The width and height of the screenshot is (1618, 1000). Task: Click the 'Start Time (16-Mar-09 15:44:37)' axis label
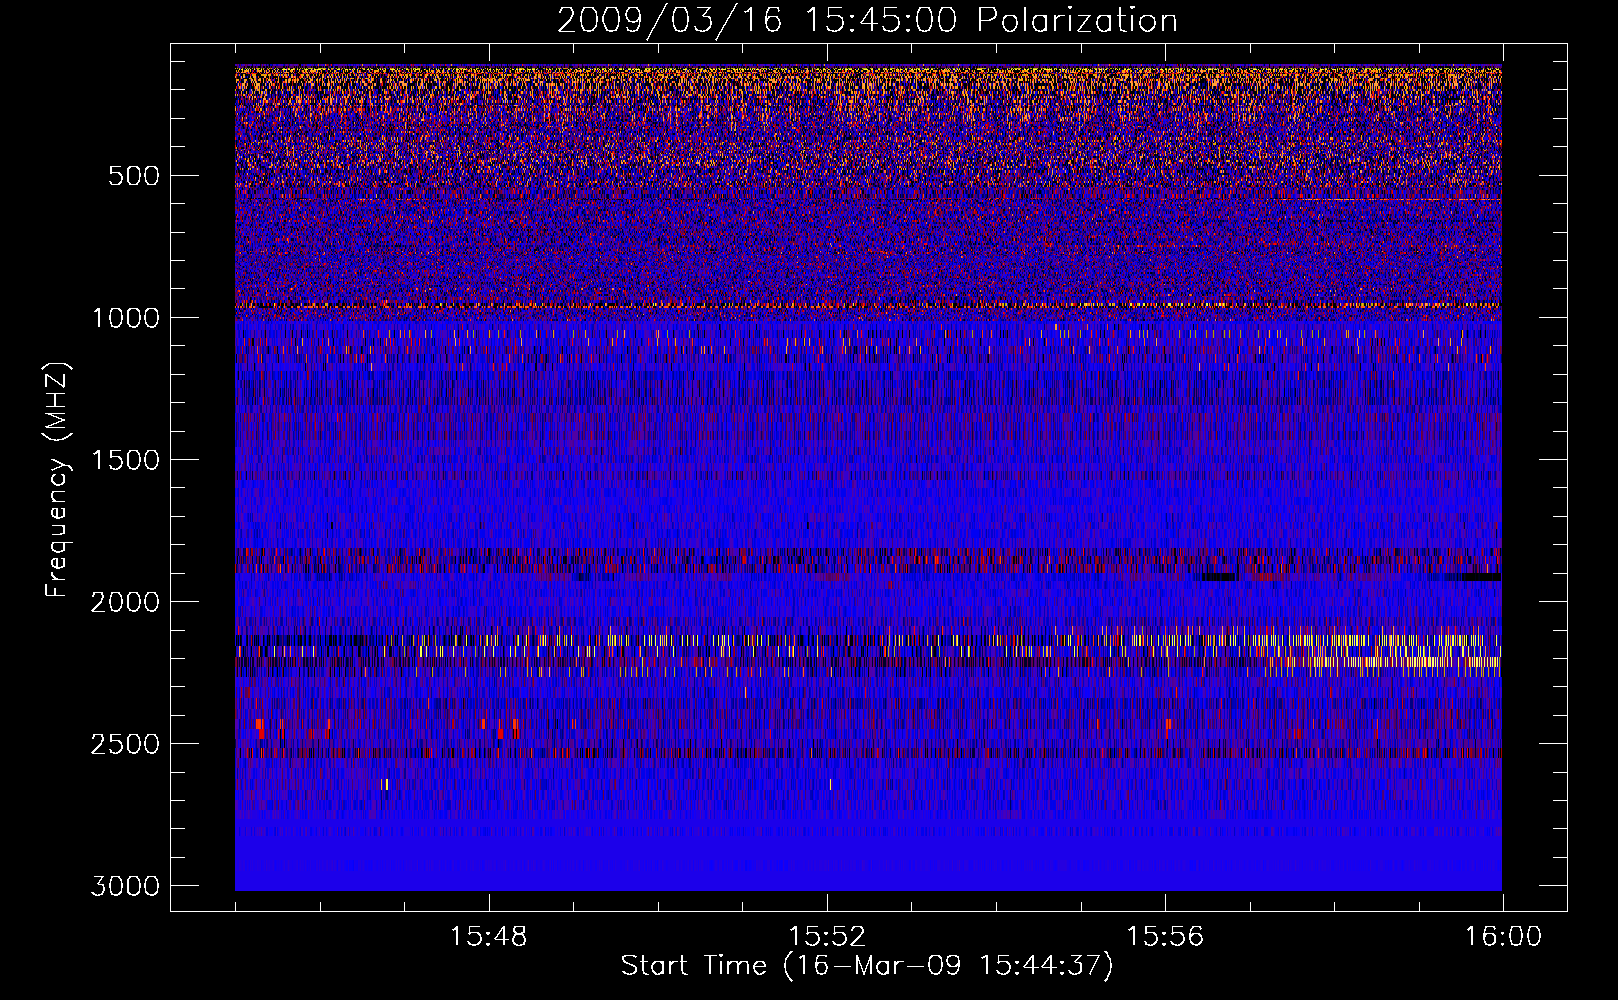[x=867, y=966]
